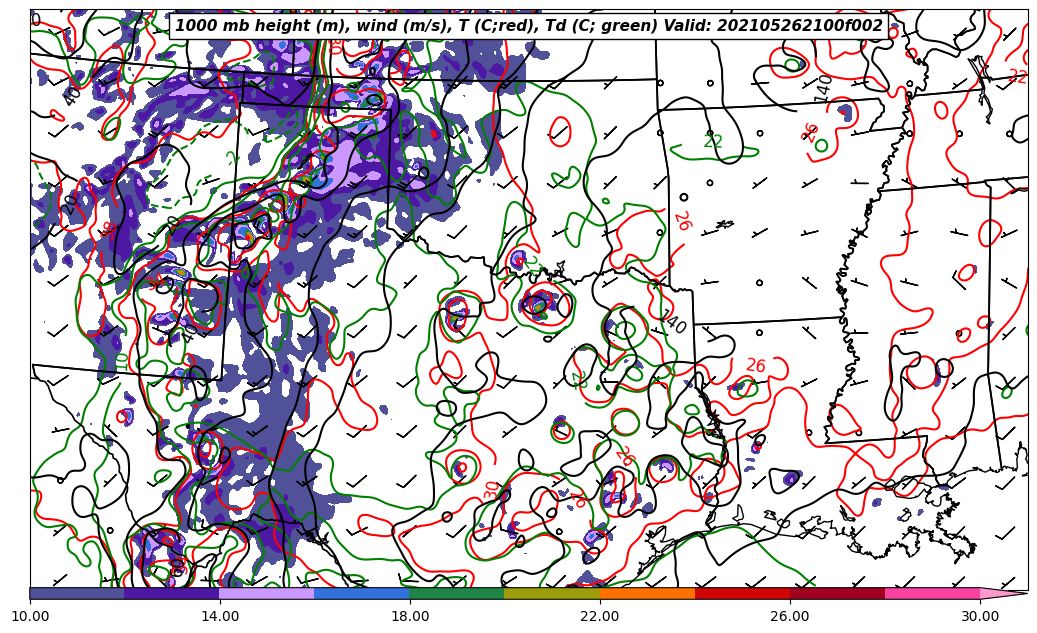Select the lavender 14–16 colorbar segment
This screenshot has width=1037, height=633.
tap(267, 593)
